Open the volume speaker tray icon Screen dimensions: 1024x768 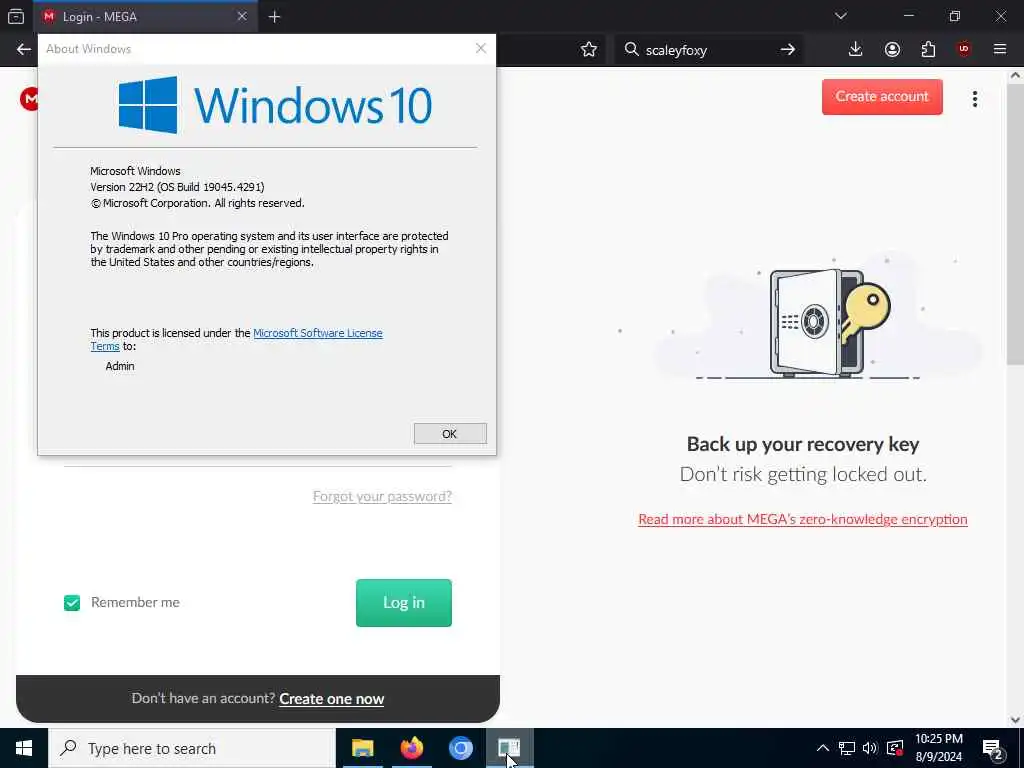click(870, 748)
